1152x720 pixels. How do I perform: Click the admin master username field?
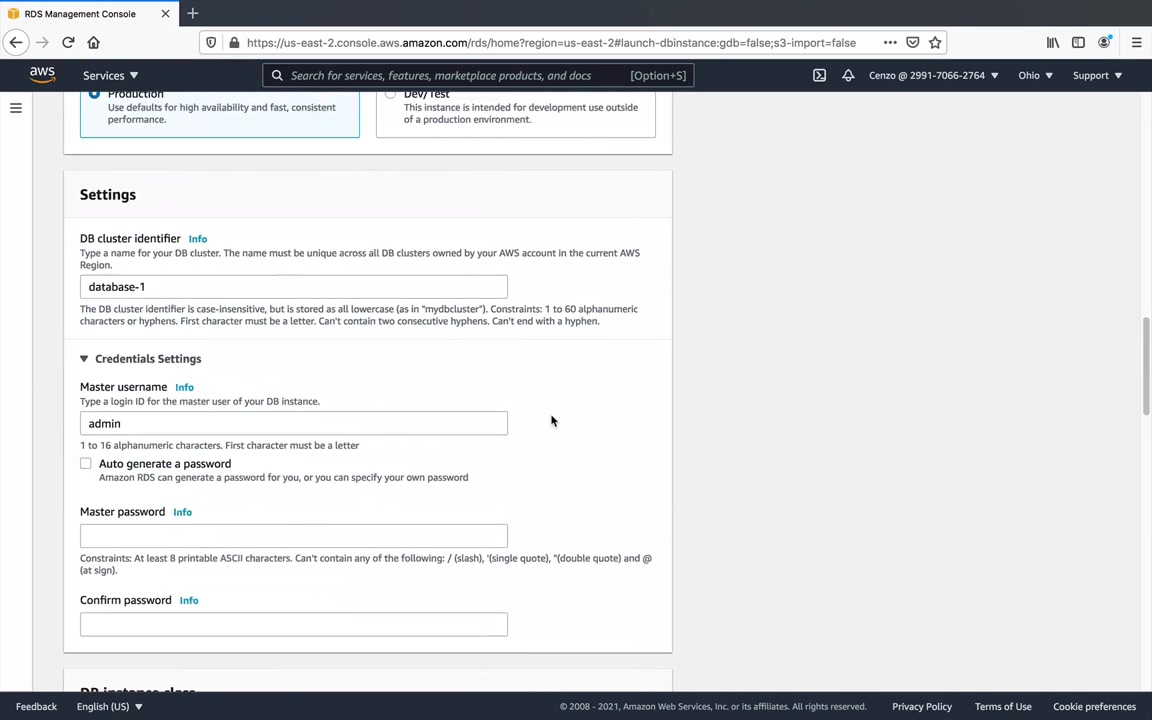[x=294, y=423]
